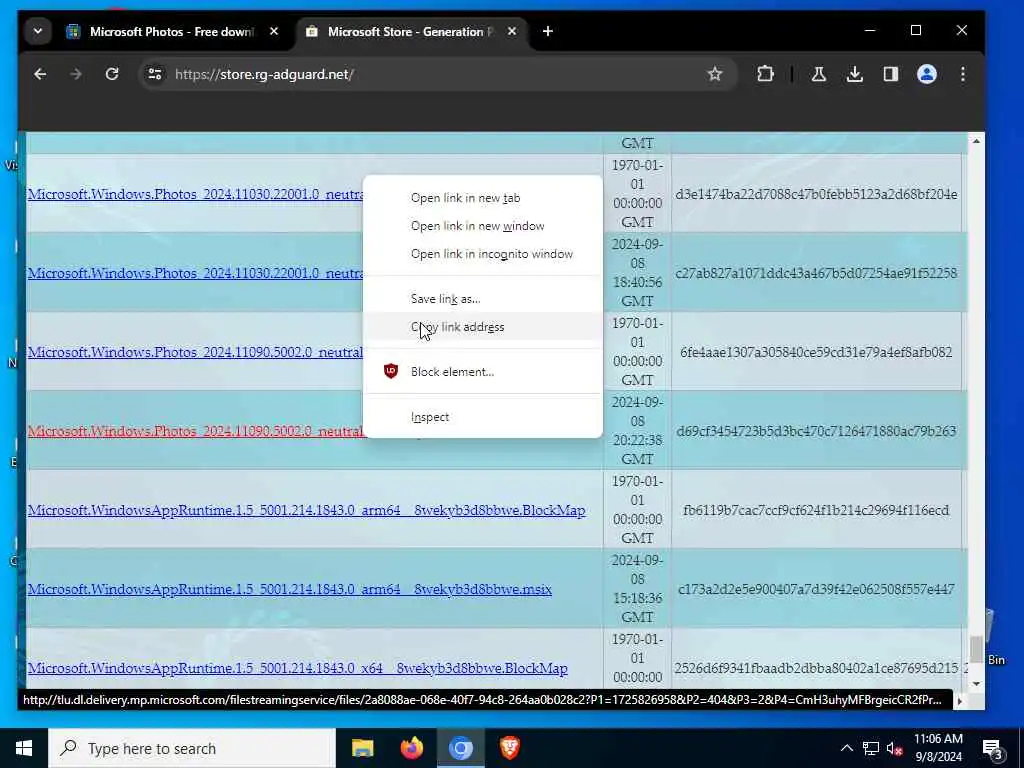Select the Microsoft Store - Generation tab

(411, 31)
